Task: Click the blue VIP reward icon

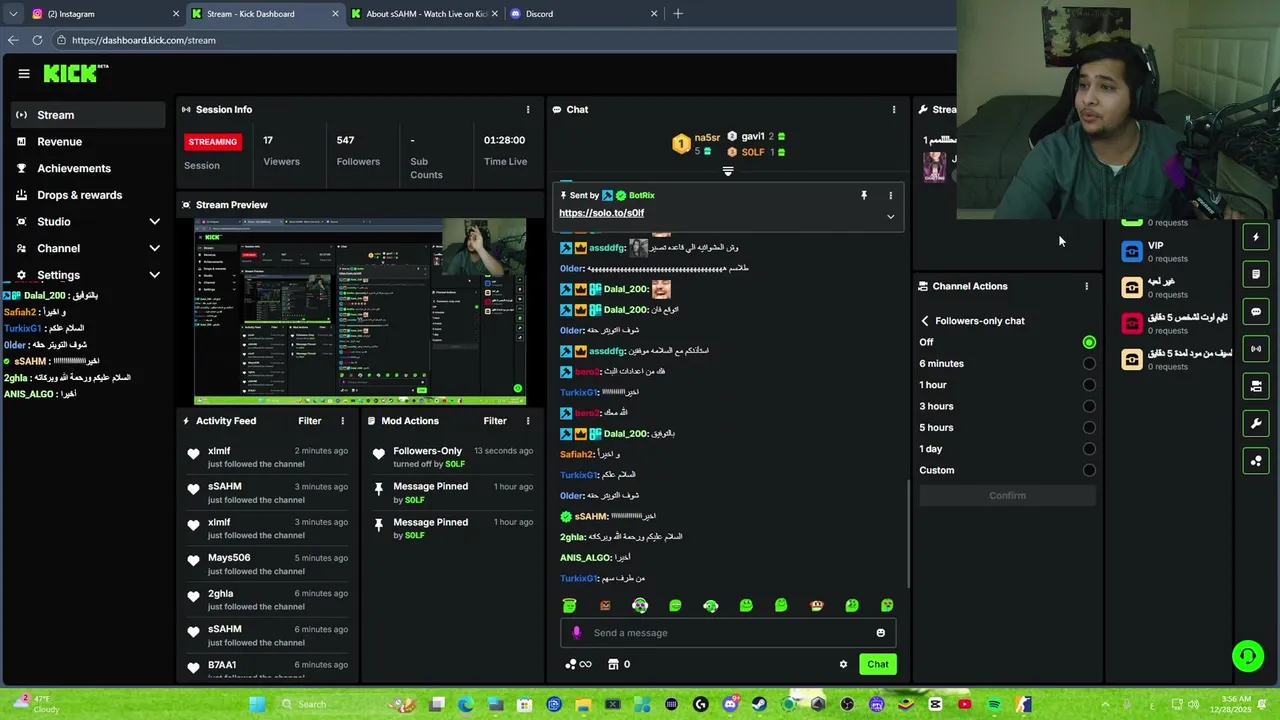Action: [1131, 251]
